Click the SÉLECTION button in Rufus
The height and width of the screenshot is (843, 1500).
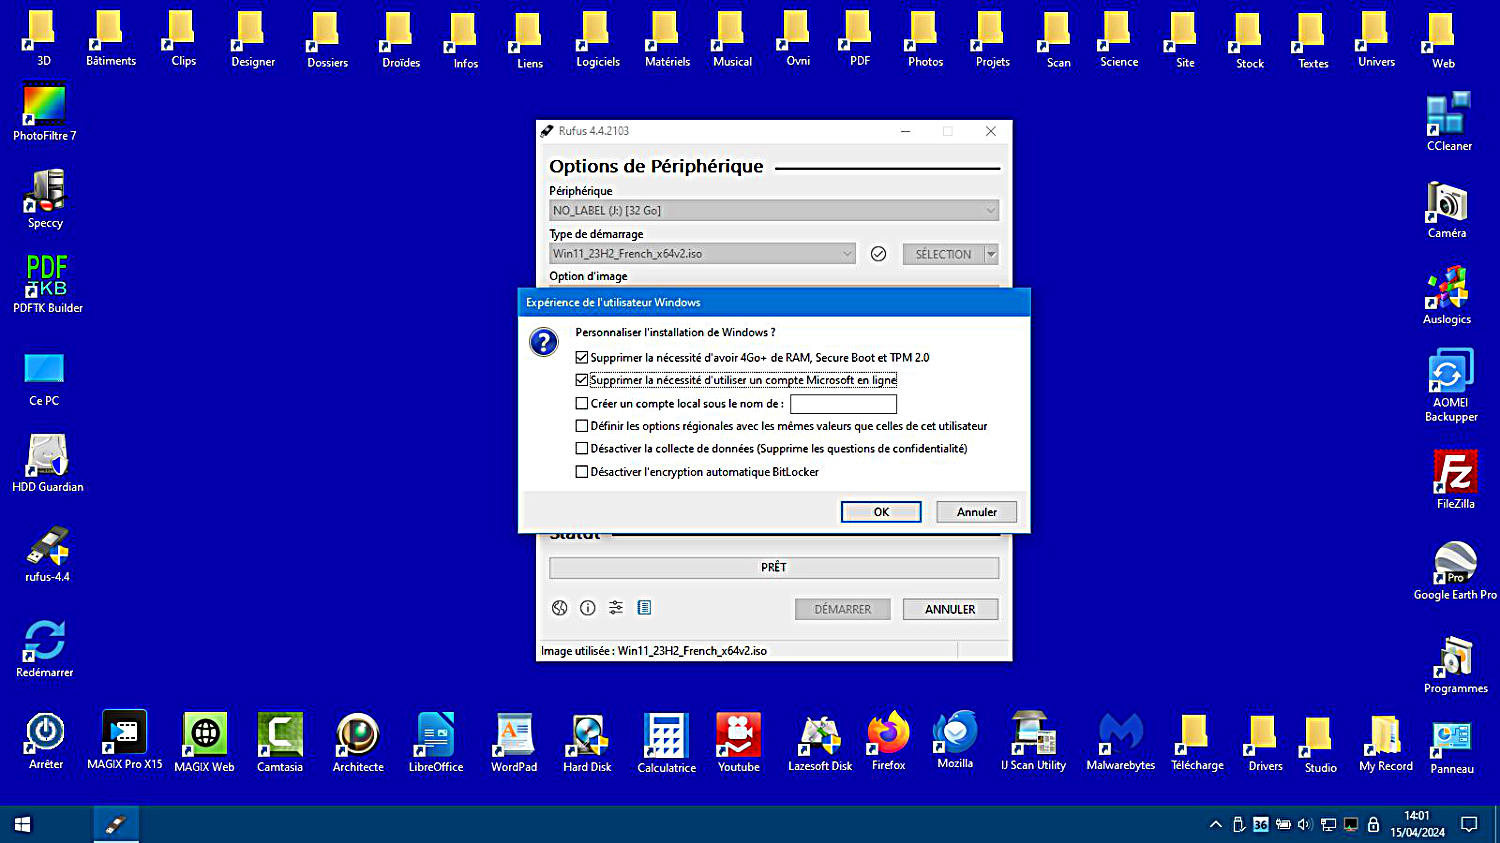click(x=943, y=254)
